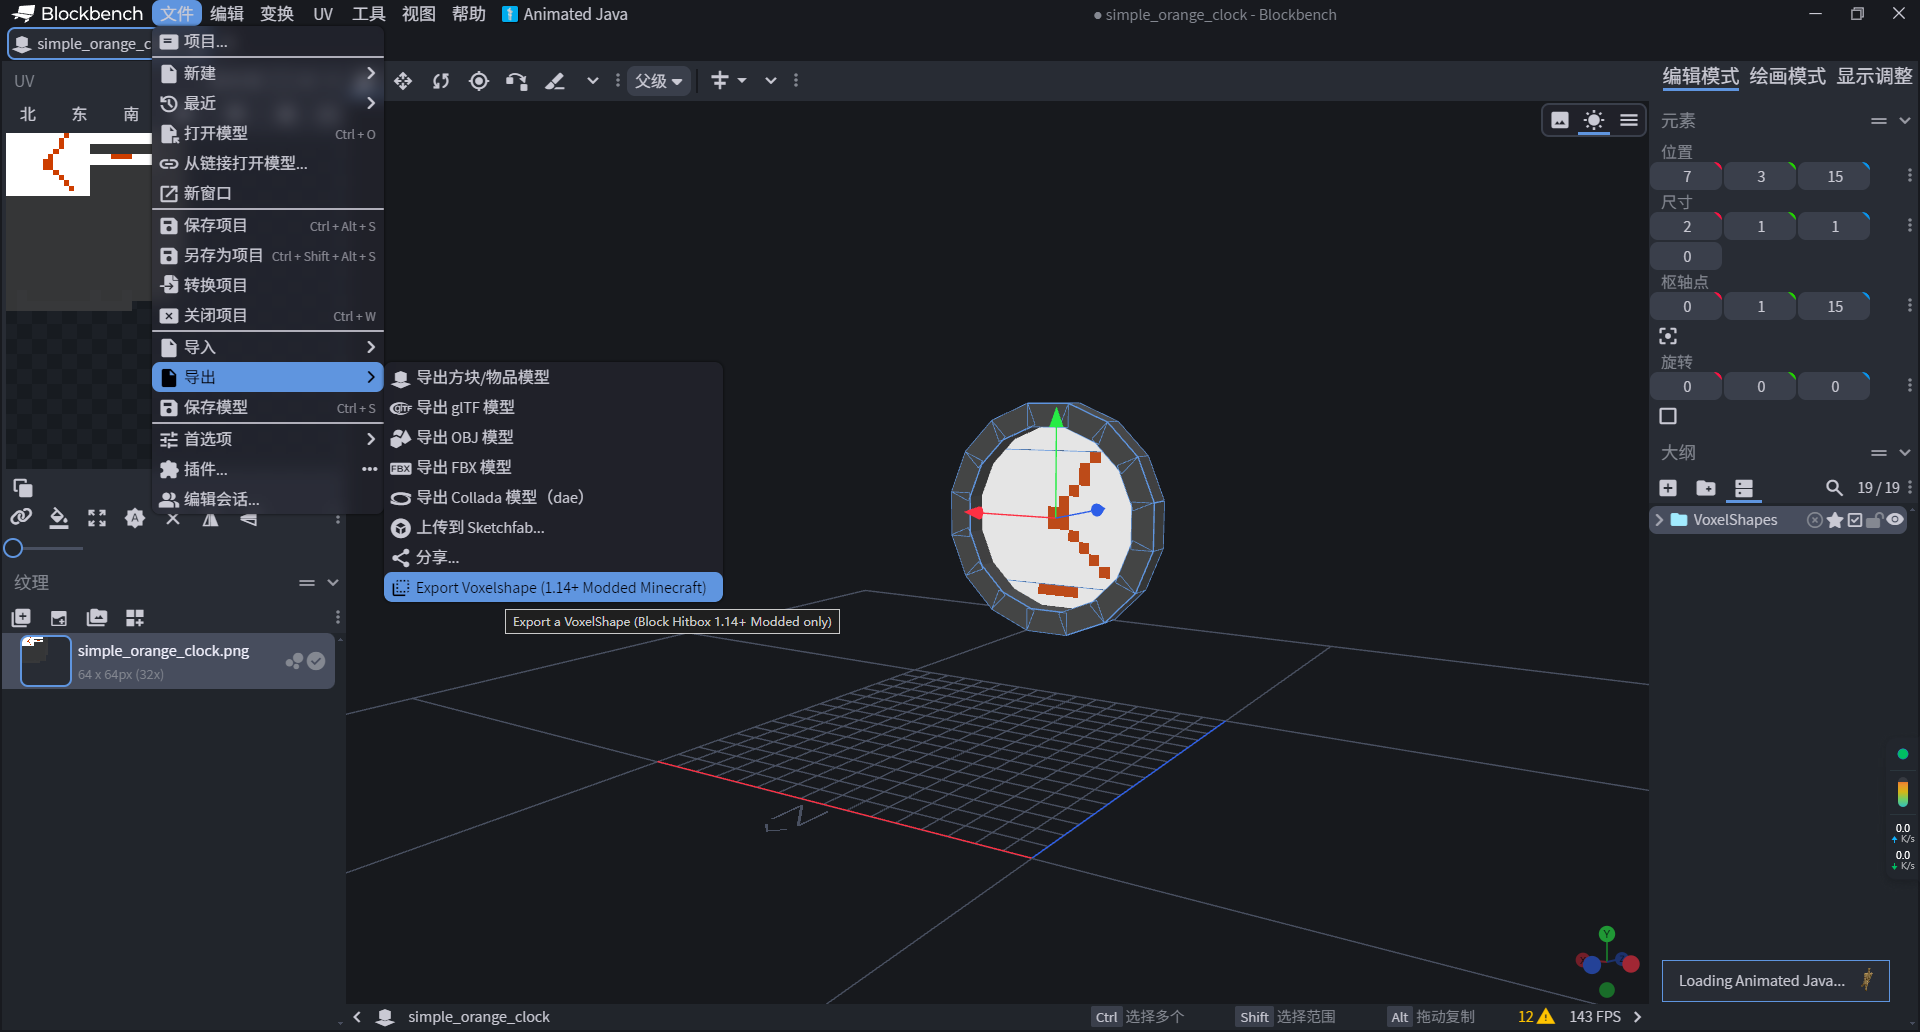Click the particle texture dots icon
Image resolution: width=1920 pixels, height=1032 pixels.
294,661
